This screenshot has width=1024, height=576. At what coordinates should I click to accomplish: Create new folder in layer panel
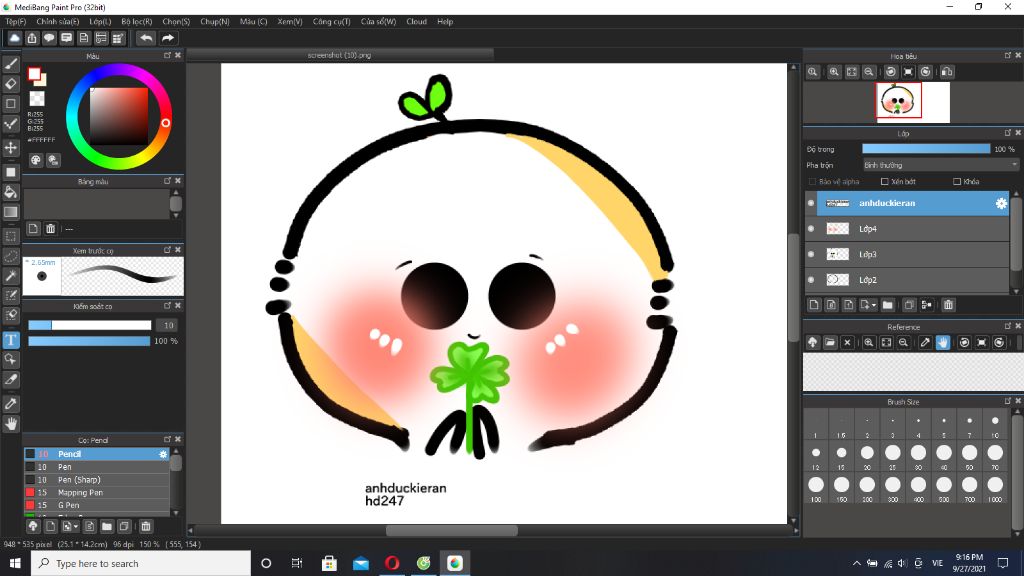(x=888, y=304)
